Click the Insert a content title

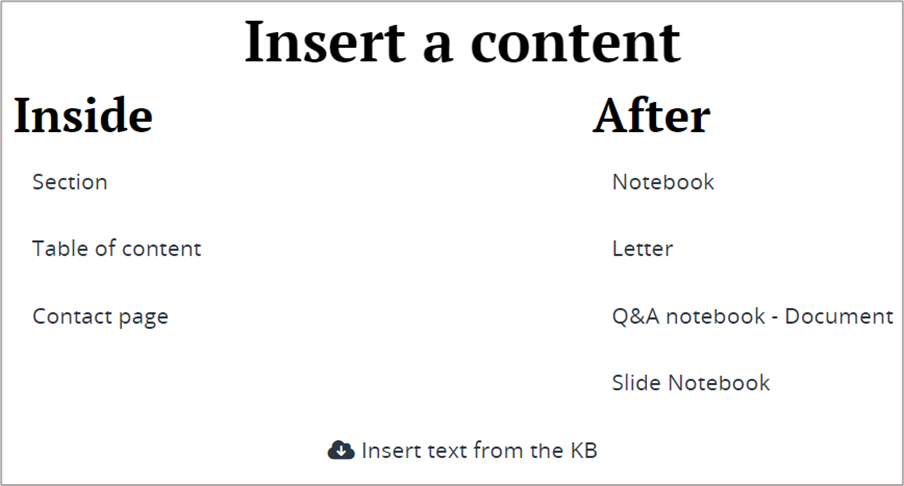point(462,42)
